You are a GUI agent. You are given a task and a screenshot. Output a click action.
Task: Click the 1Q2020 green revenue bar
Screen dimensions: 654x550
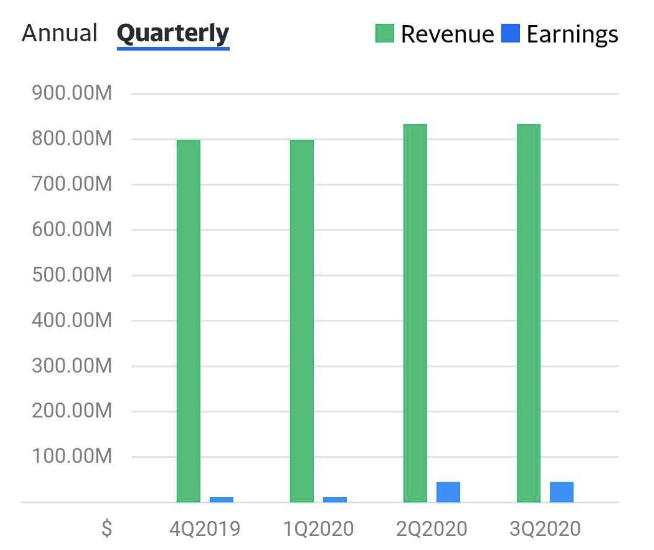[302, 320]
